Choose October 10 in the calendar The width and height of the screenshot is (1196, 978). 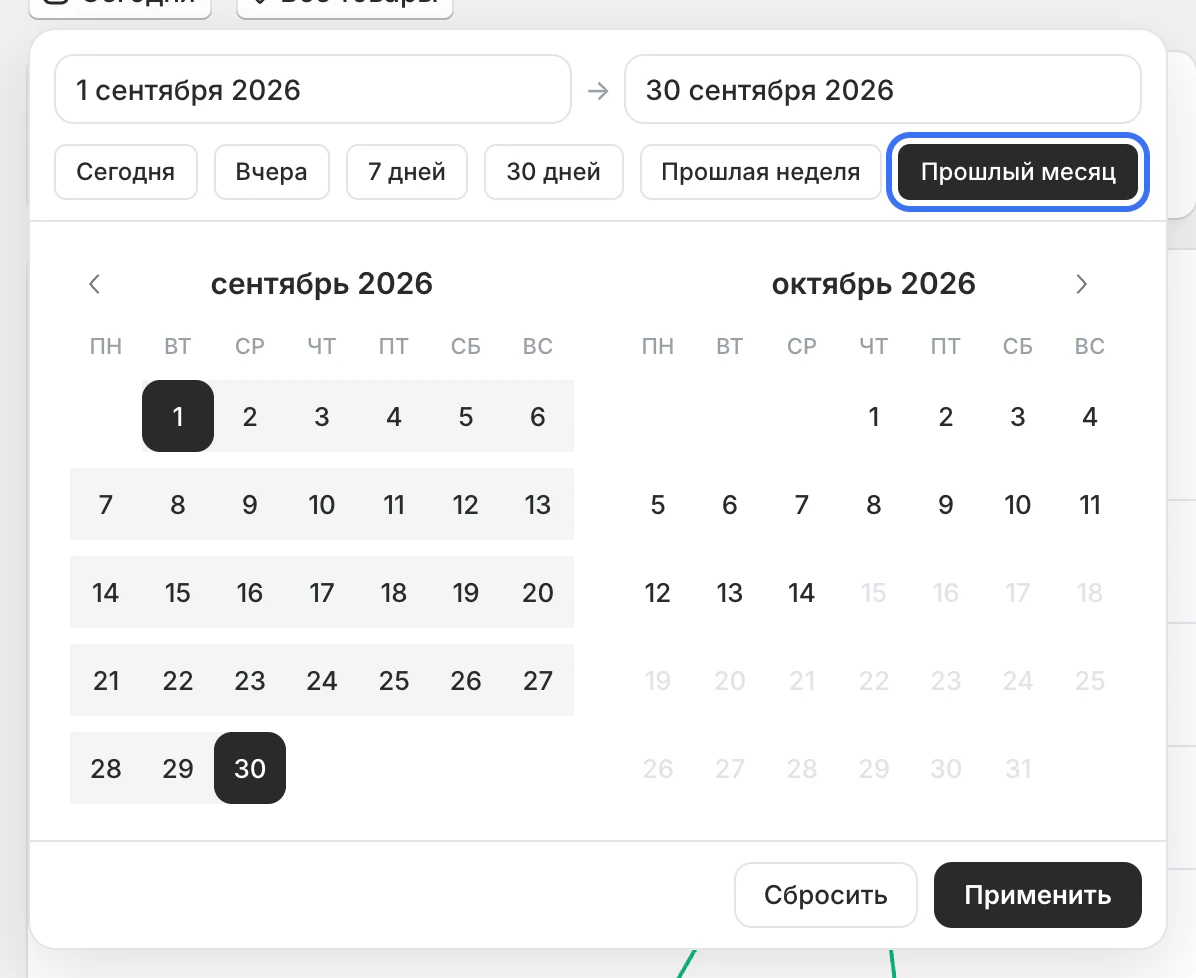click(1018, 505)
